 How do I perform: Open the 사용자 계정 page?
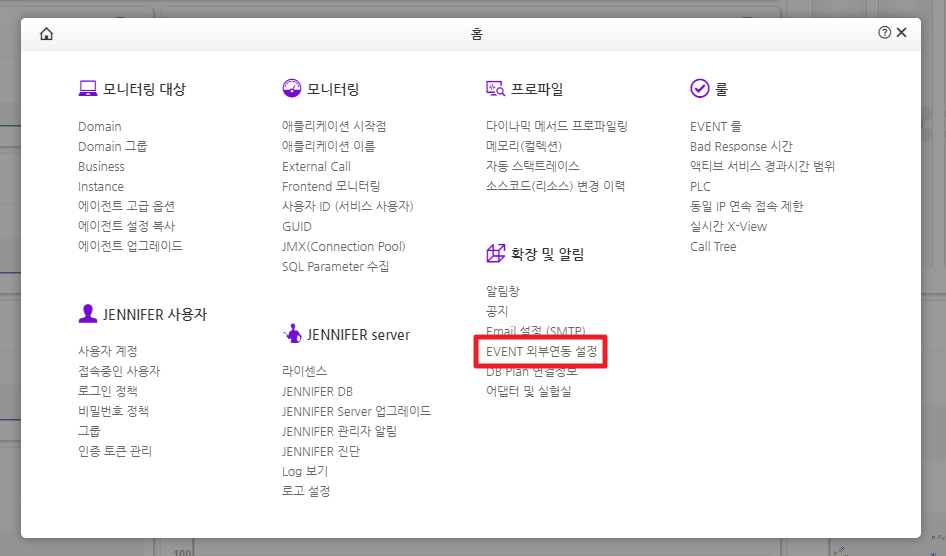pos(108,351)
